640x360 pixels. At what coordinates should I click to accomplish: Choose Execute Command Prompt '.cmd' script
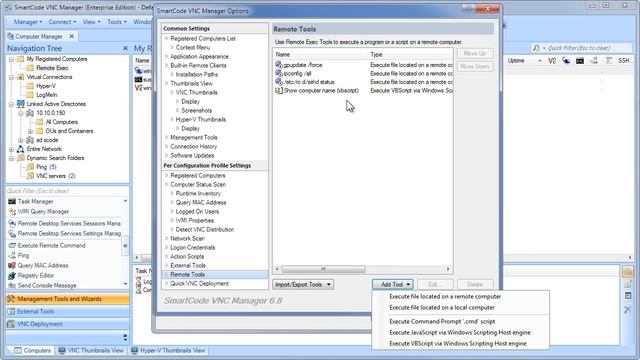click(460, 321)
